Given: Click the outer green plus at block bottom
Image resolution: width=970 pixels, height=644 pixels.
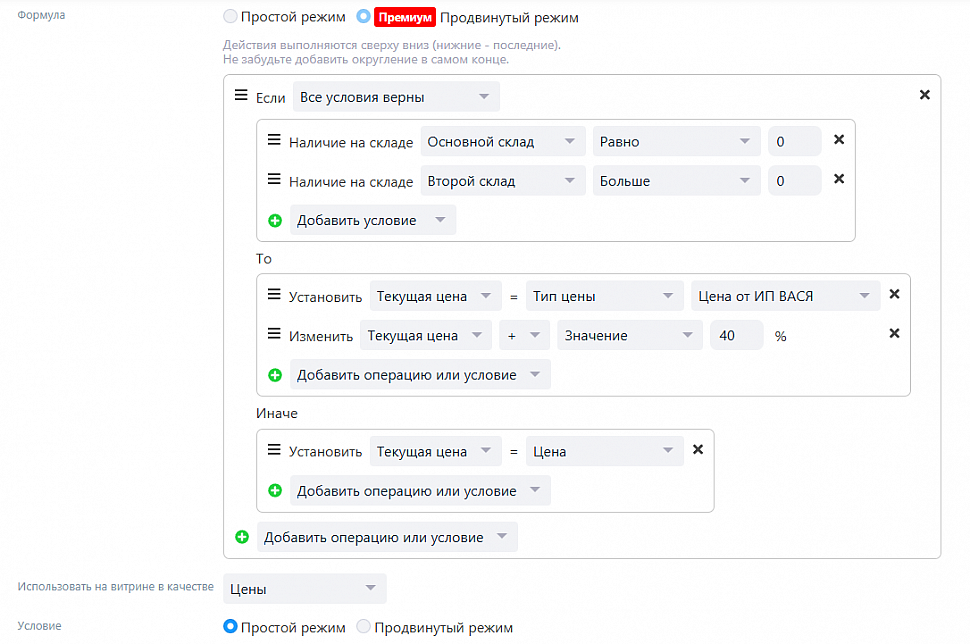Looking at the screenshot, I should coord(242,538).
